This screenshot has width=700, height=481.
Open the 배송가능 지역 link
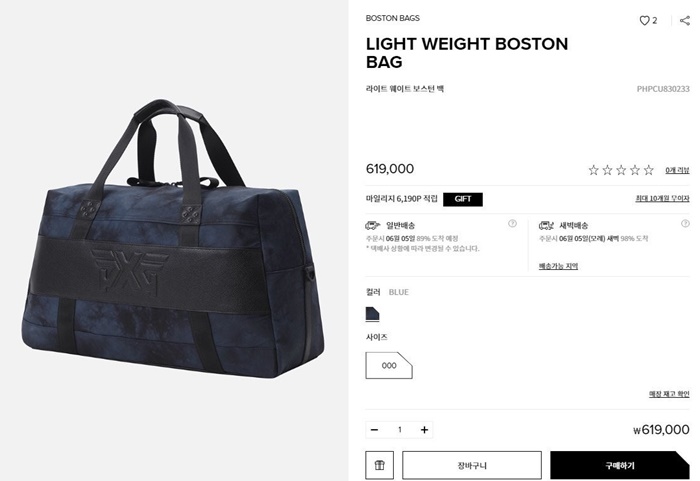(558, 266)
